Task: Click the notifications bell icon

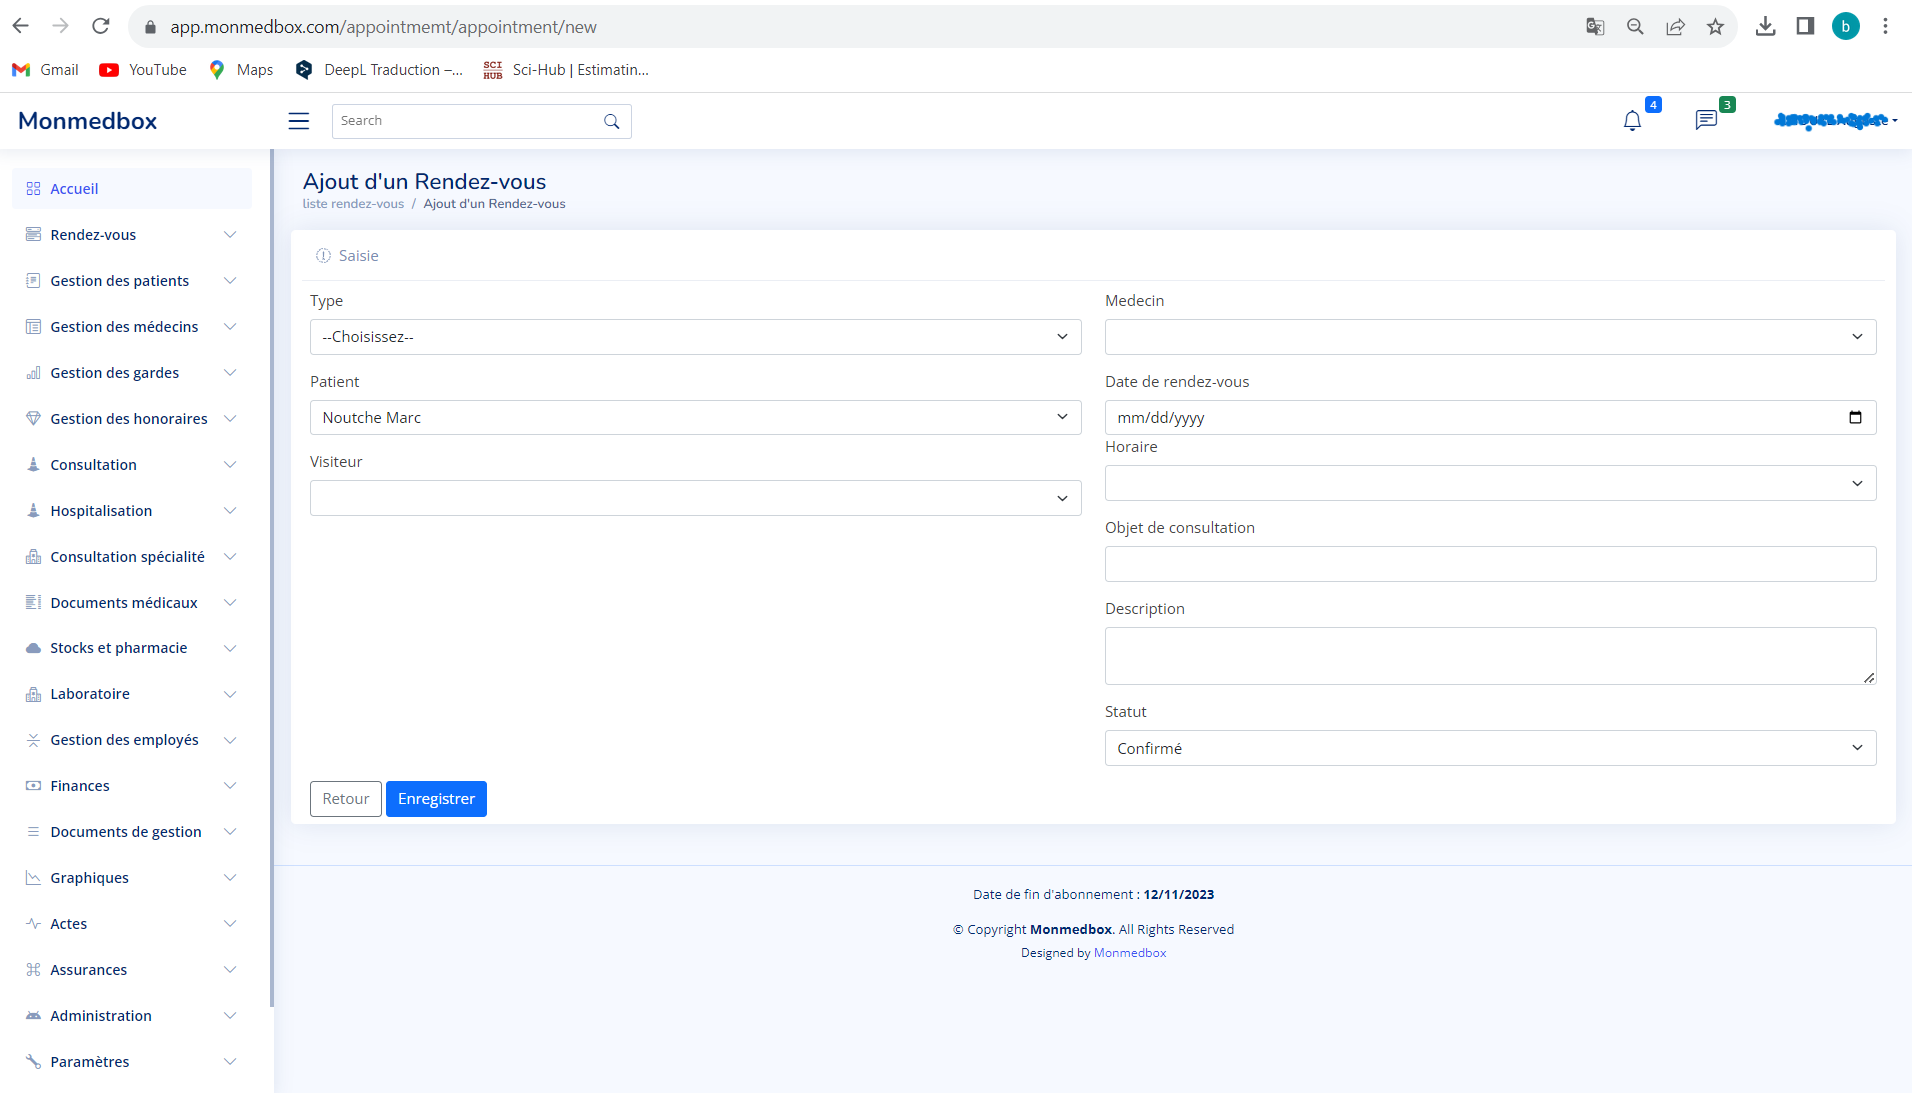Action: coord(1632,121)
